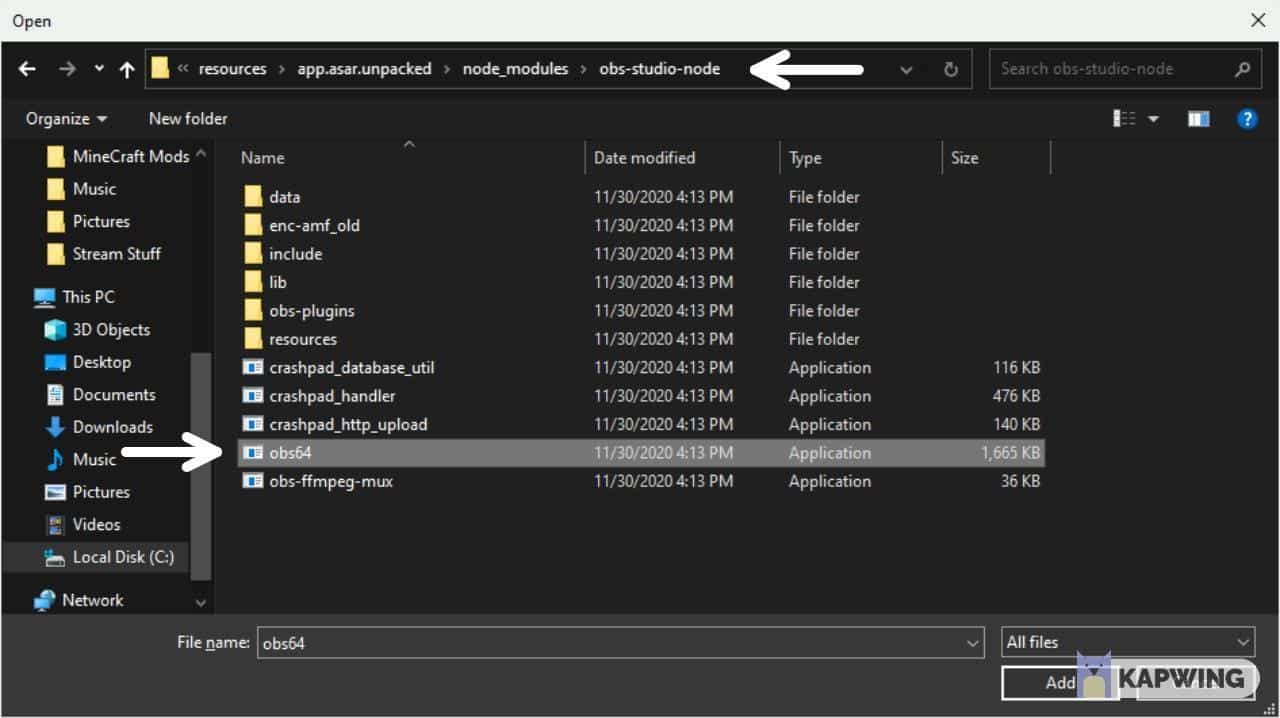Viewport: 1280px width, 718px height.
Task: Select the Pictures folder above Stream Stuff
Action: point(89,222)
